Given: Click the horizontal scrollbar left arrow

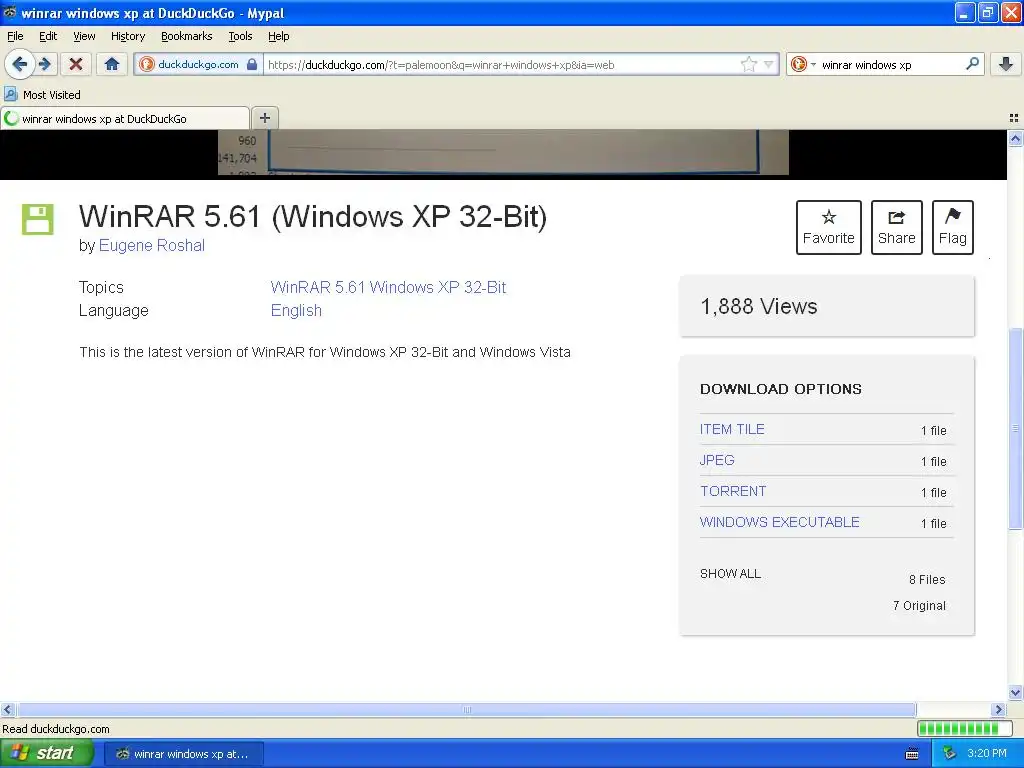Looking at the screenshot, I should (x=7, y=709).
